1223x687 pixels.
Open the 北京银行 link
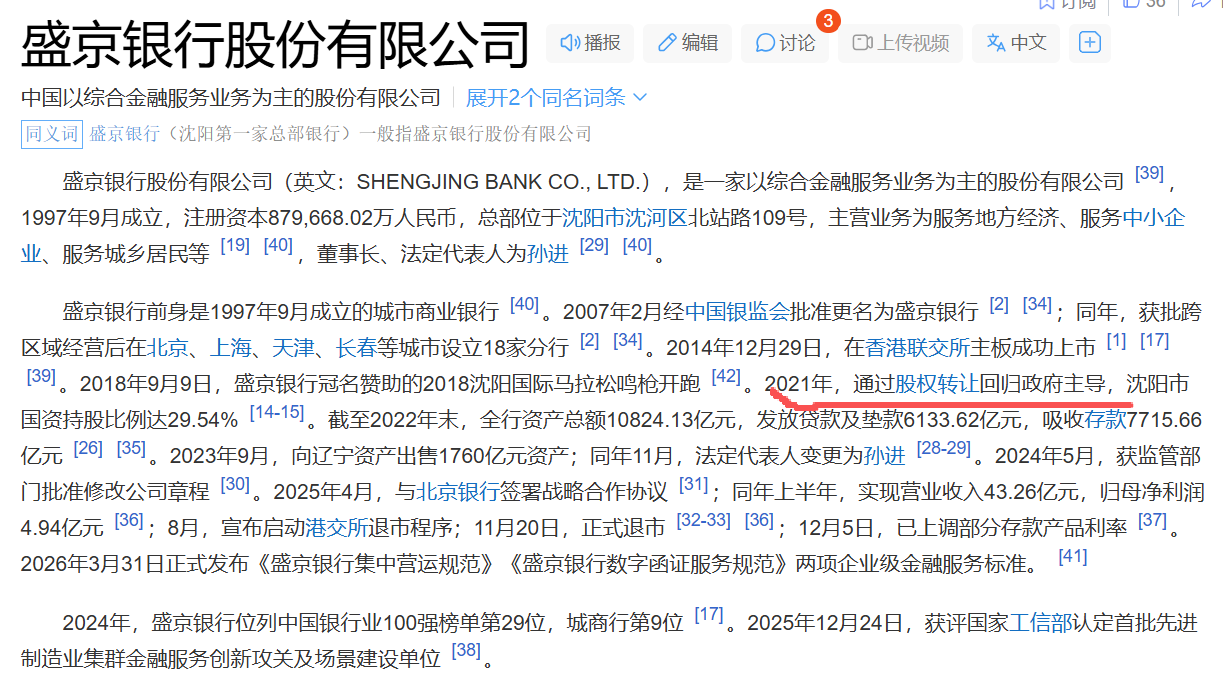click(x=458, y=491)
